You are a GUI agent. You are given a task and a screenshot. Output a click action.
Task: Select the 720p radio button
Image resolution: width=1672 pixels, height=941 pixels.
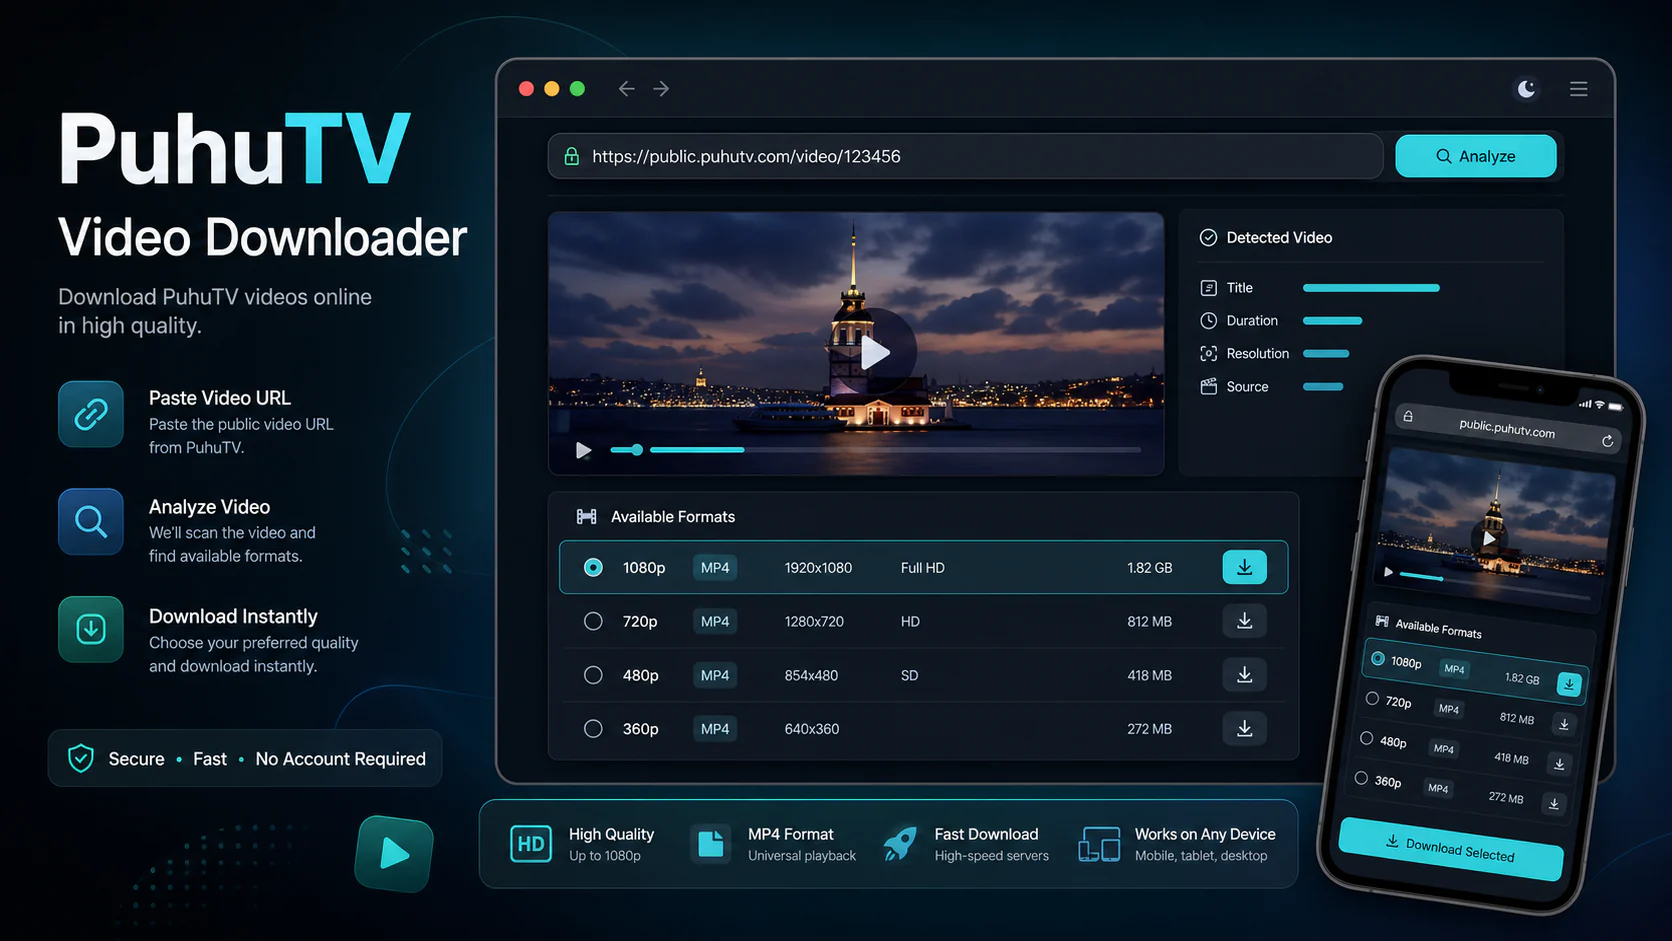click(593, 622)
